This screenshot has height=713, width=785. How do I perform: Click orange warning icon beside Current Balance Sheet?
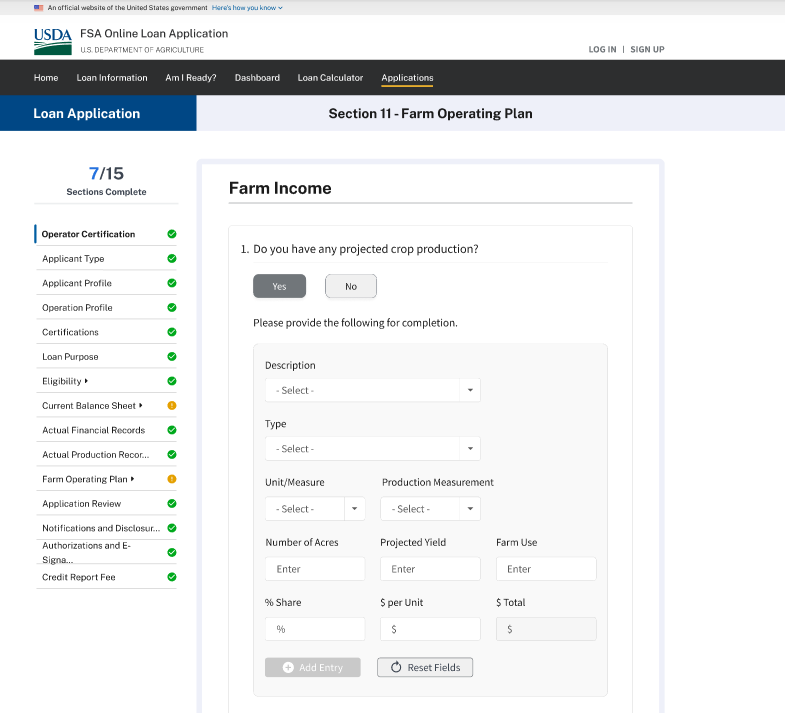[x=172, y=406]
